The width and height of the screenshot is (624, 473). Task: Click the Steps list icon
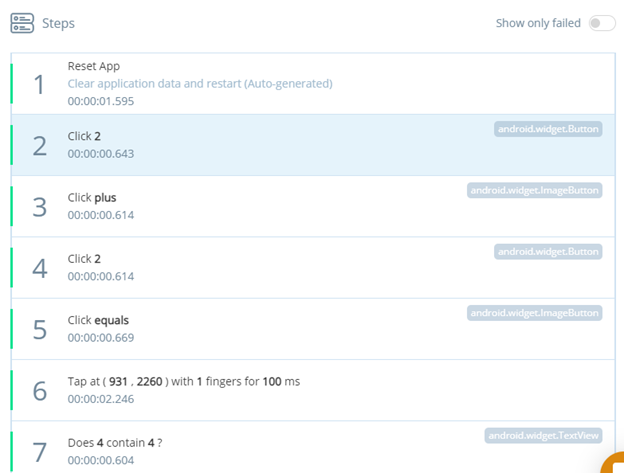22,23
